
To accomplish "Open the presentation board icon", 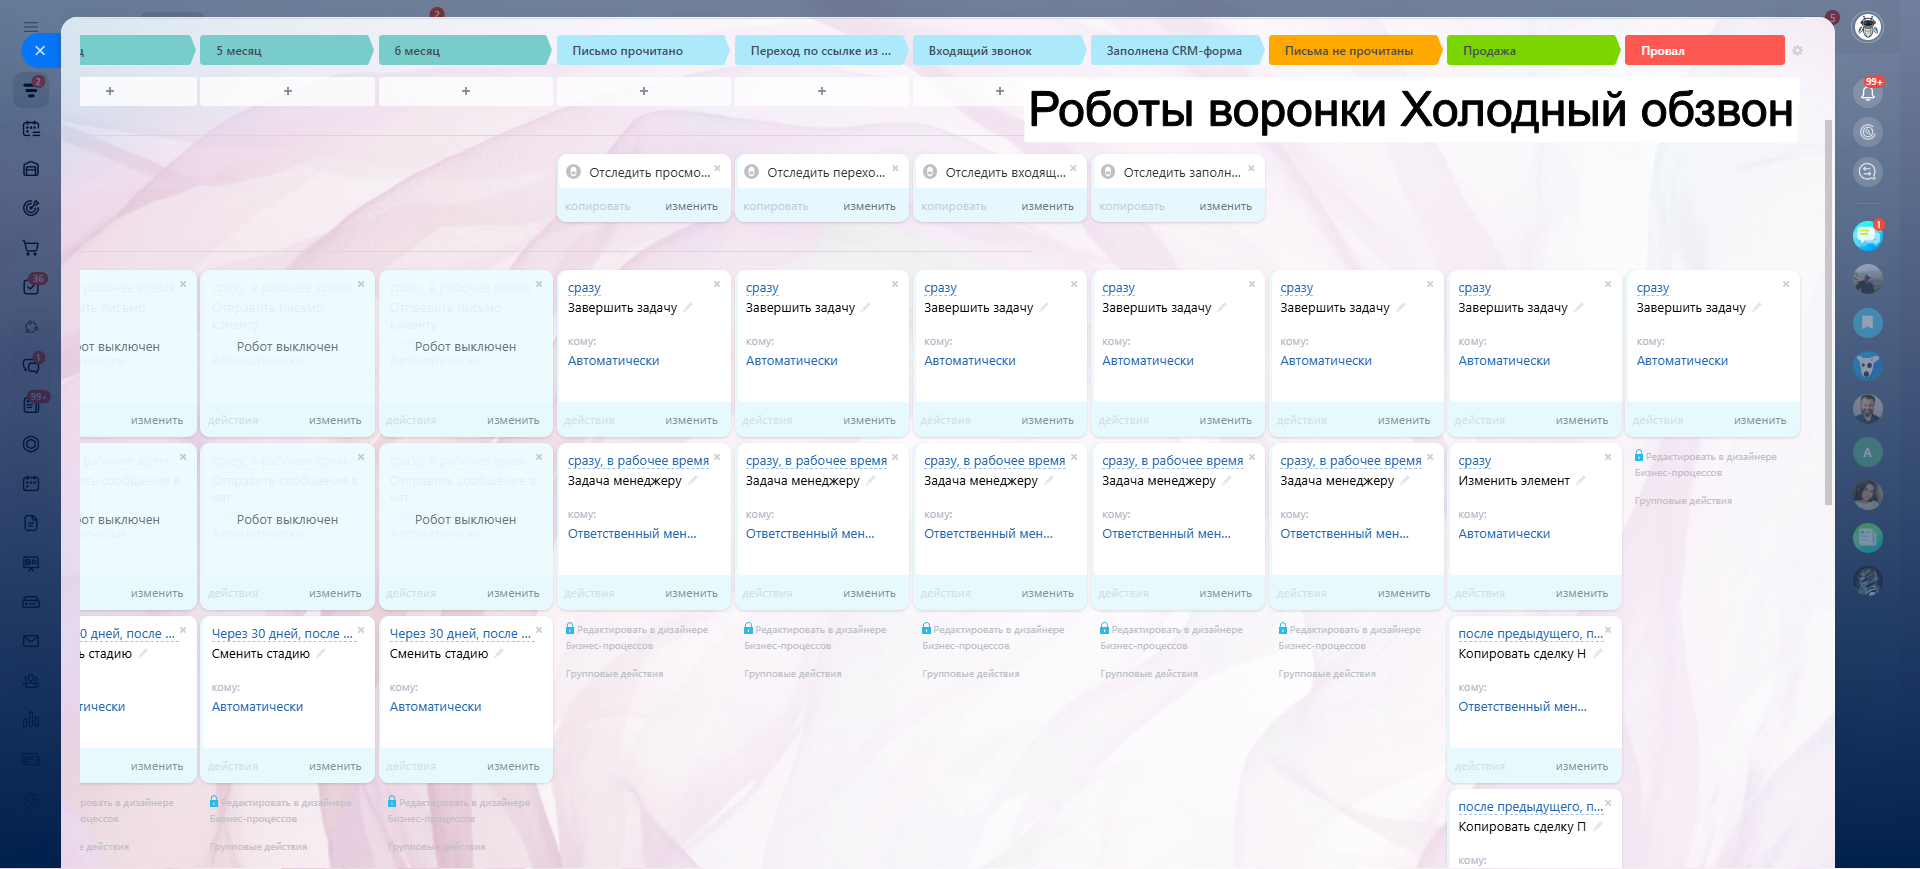I will coord(31,563).
